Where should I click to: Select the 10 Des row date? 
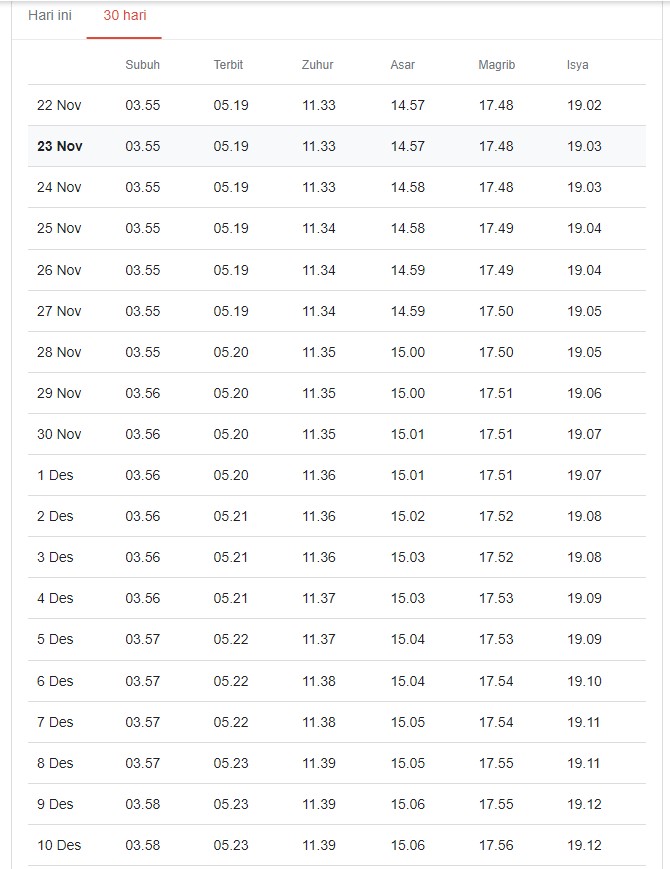[59, 845]
